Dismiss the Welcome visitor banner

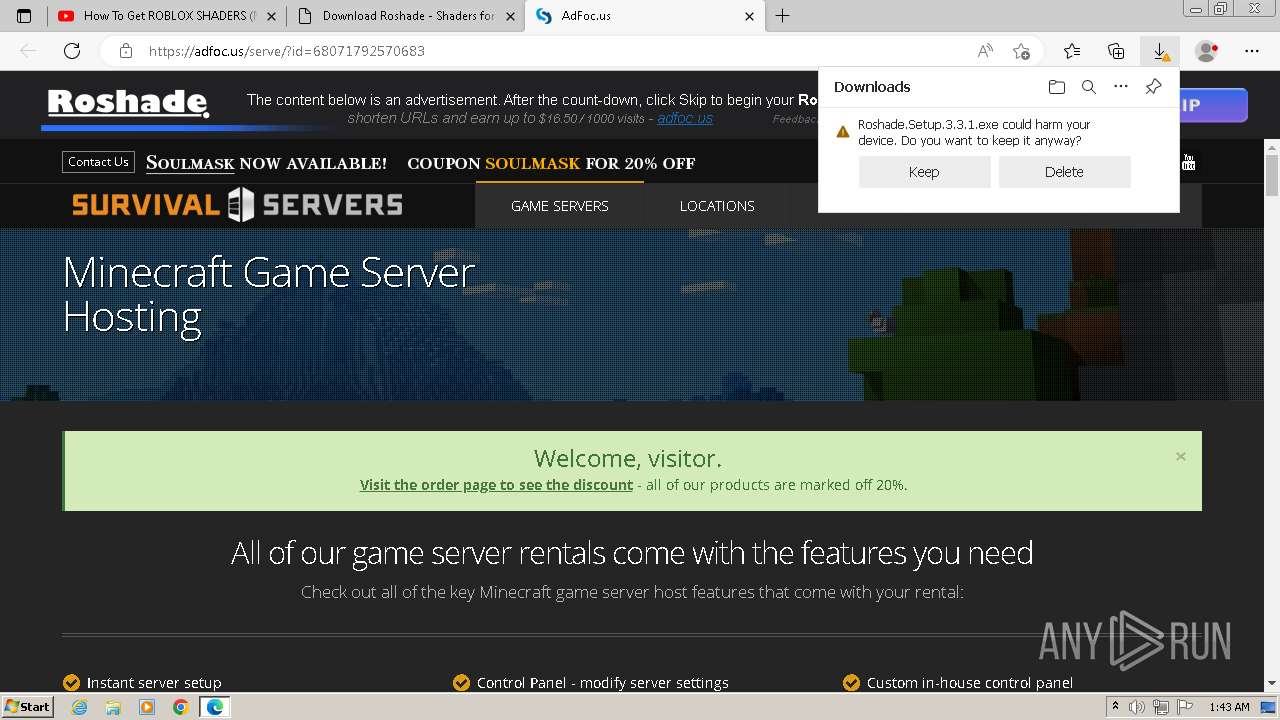1181,456
